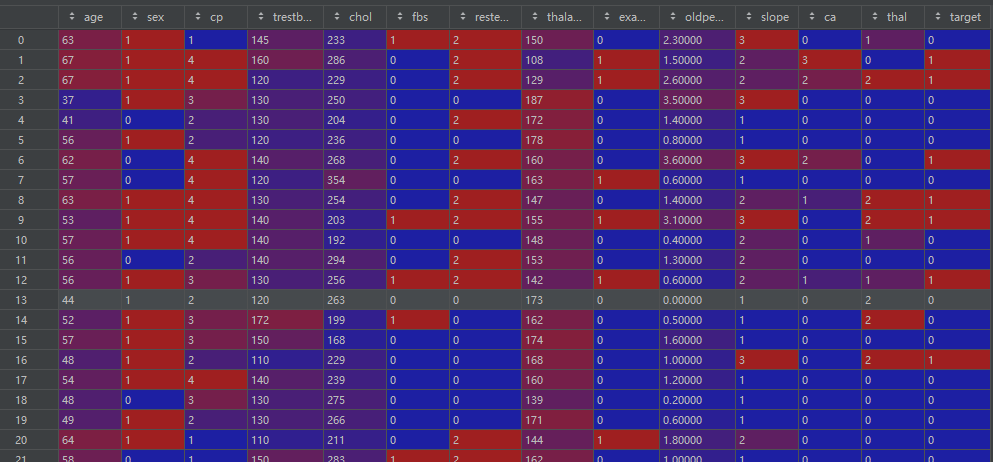Click the sort arrows on oldpe... column
The height and width of the screenshot is (462, 993).
click(673, 17)
